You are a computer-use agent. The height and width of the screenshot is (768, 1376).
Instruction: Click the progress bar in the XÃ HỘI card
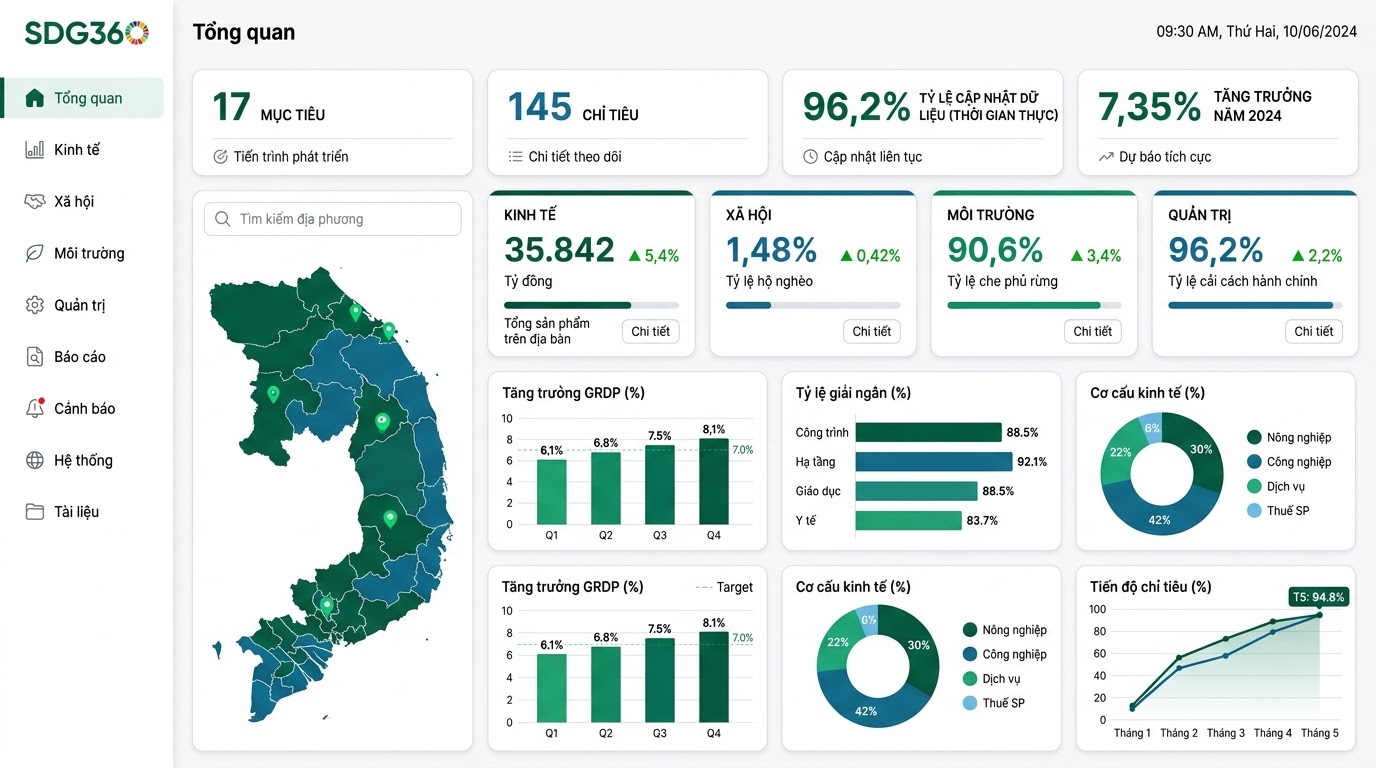[x=813, y=305]
